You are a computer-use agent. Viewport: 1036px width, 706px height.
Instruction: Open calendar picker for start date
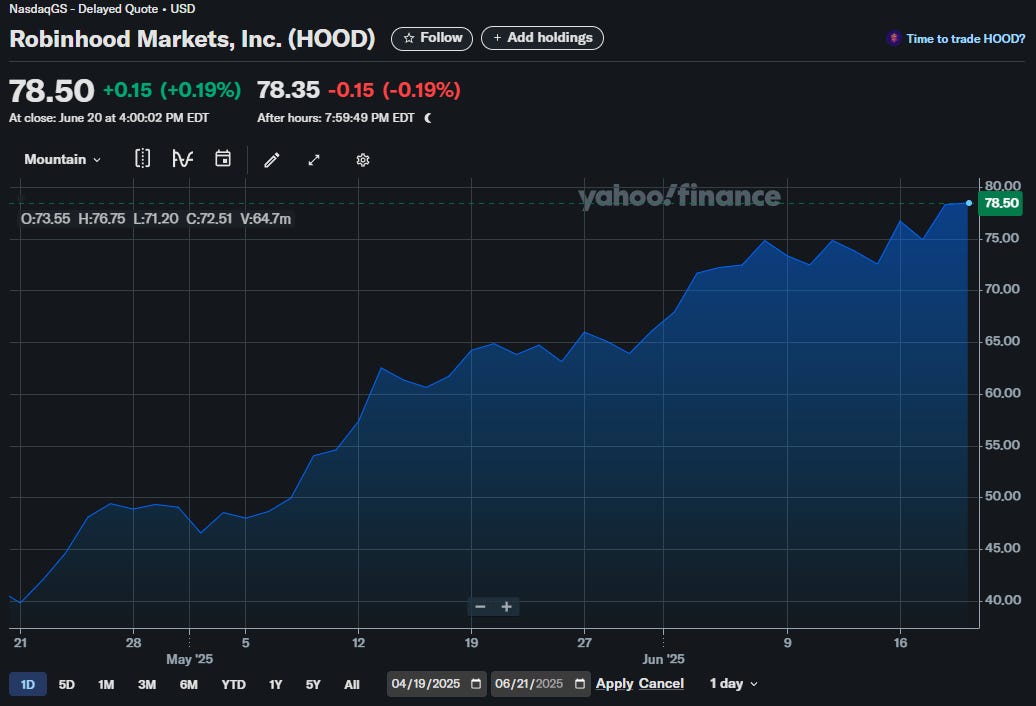point(476,684)
